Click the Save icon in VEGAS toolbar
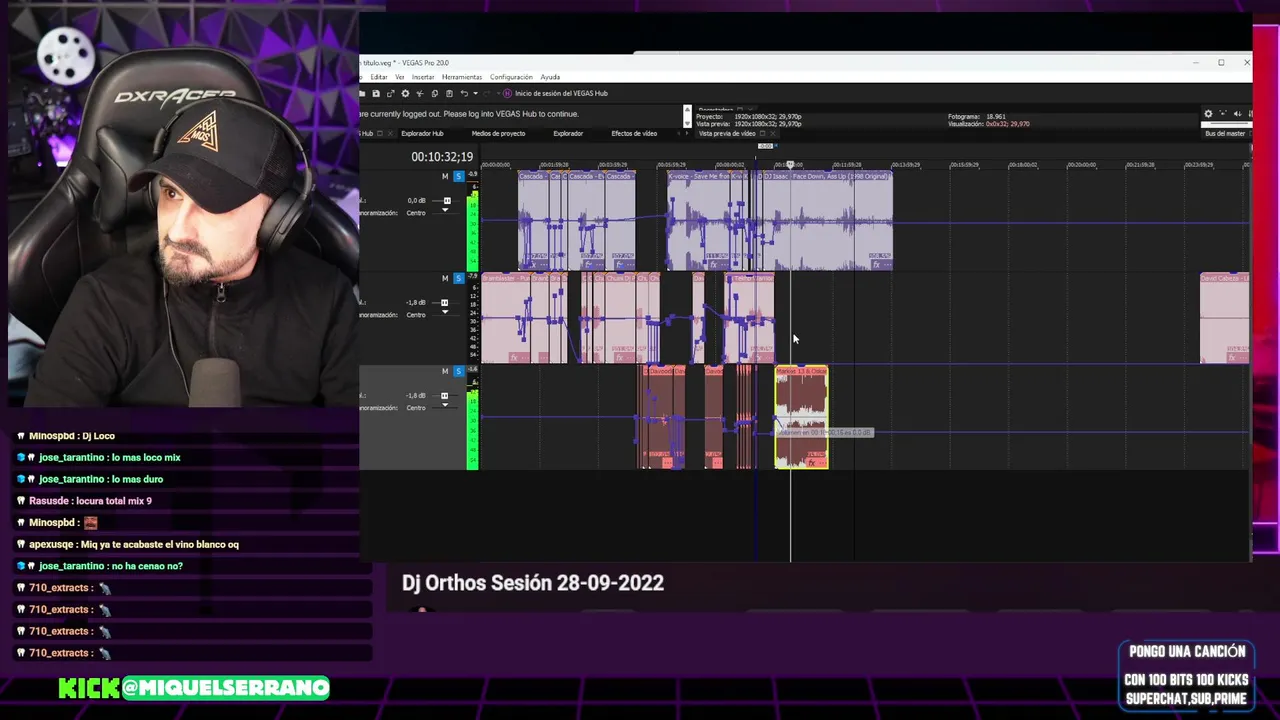The height and width of the screenshot is (720, 1280). click(x=376, y=93)
